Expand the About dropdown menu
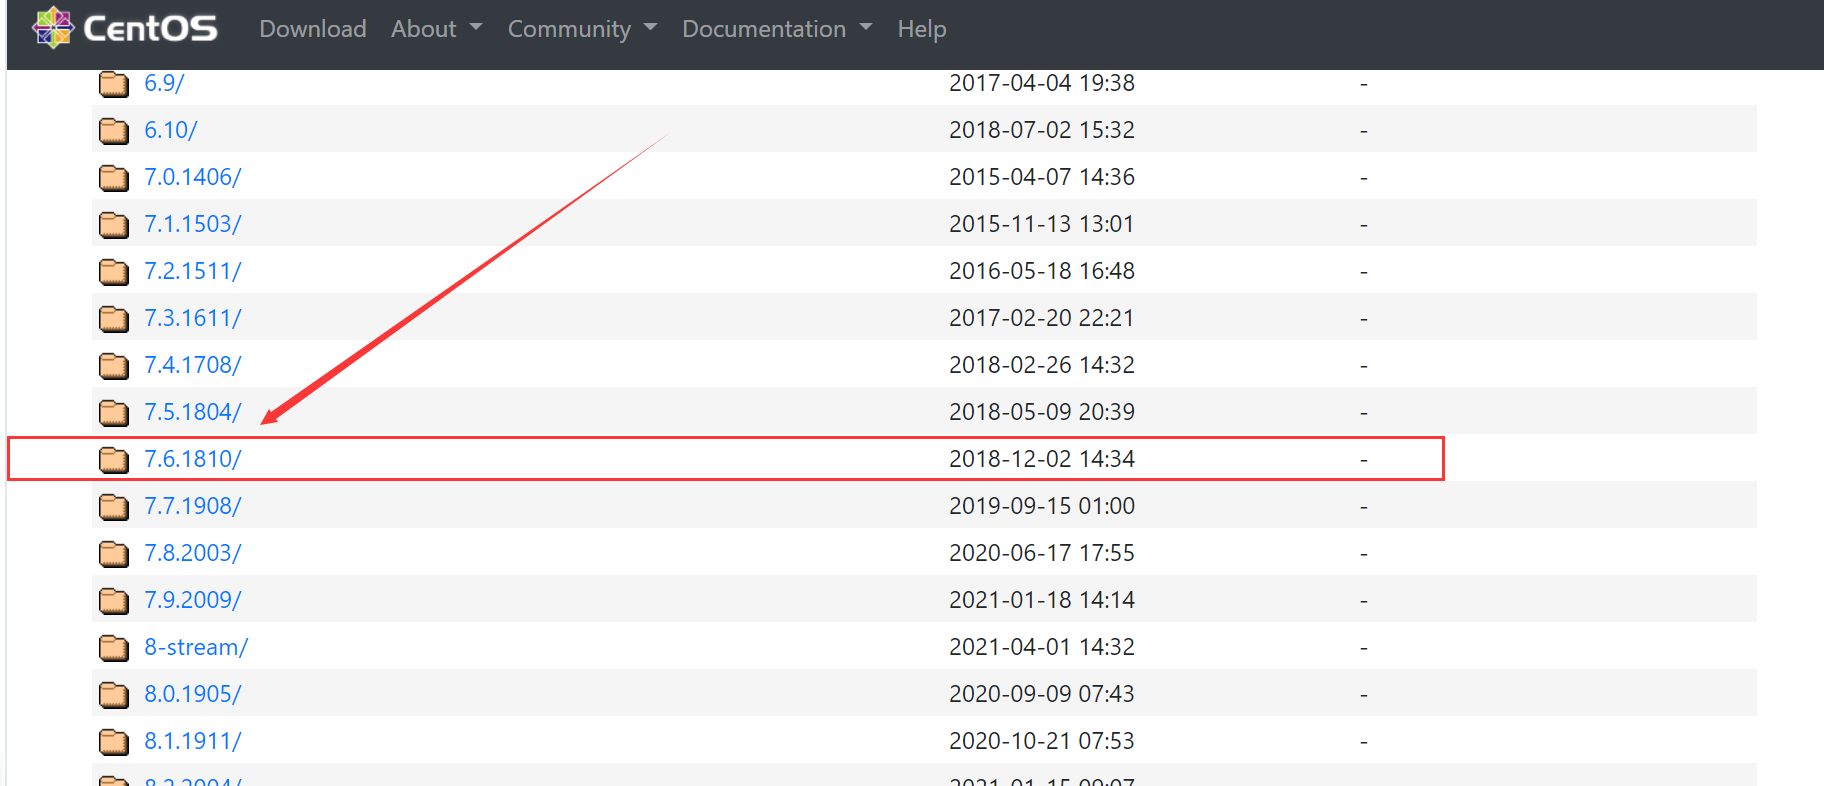The height and width of the screenshot is (786, 1824). click(437, 29)
